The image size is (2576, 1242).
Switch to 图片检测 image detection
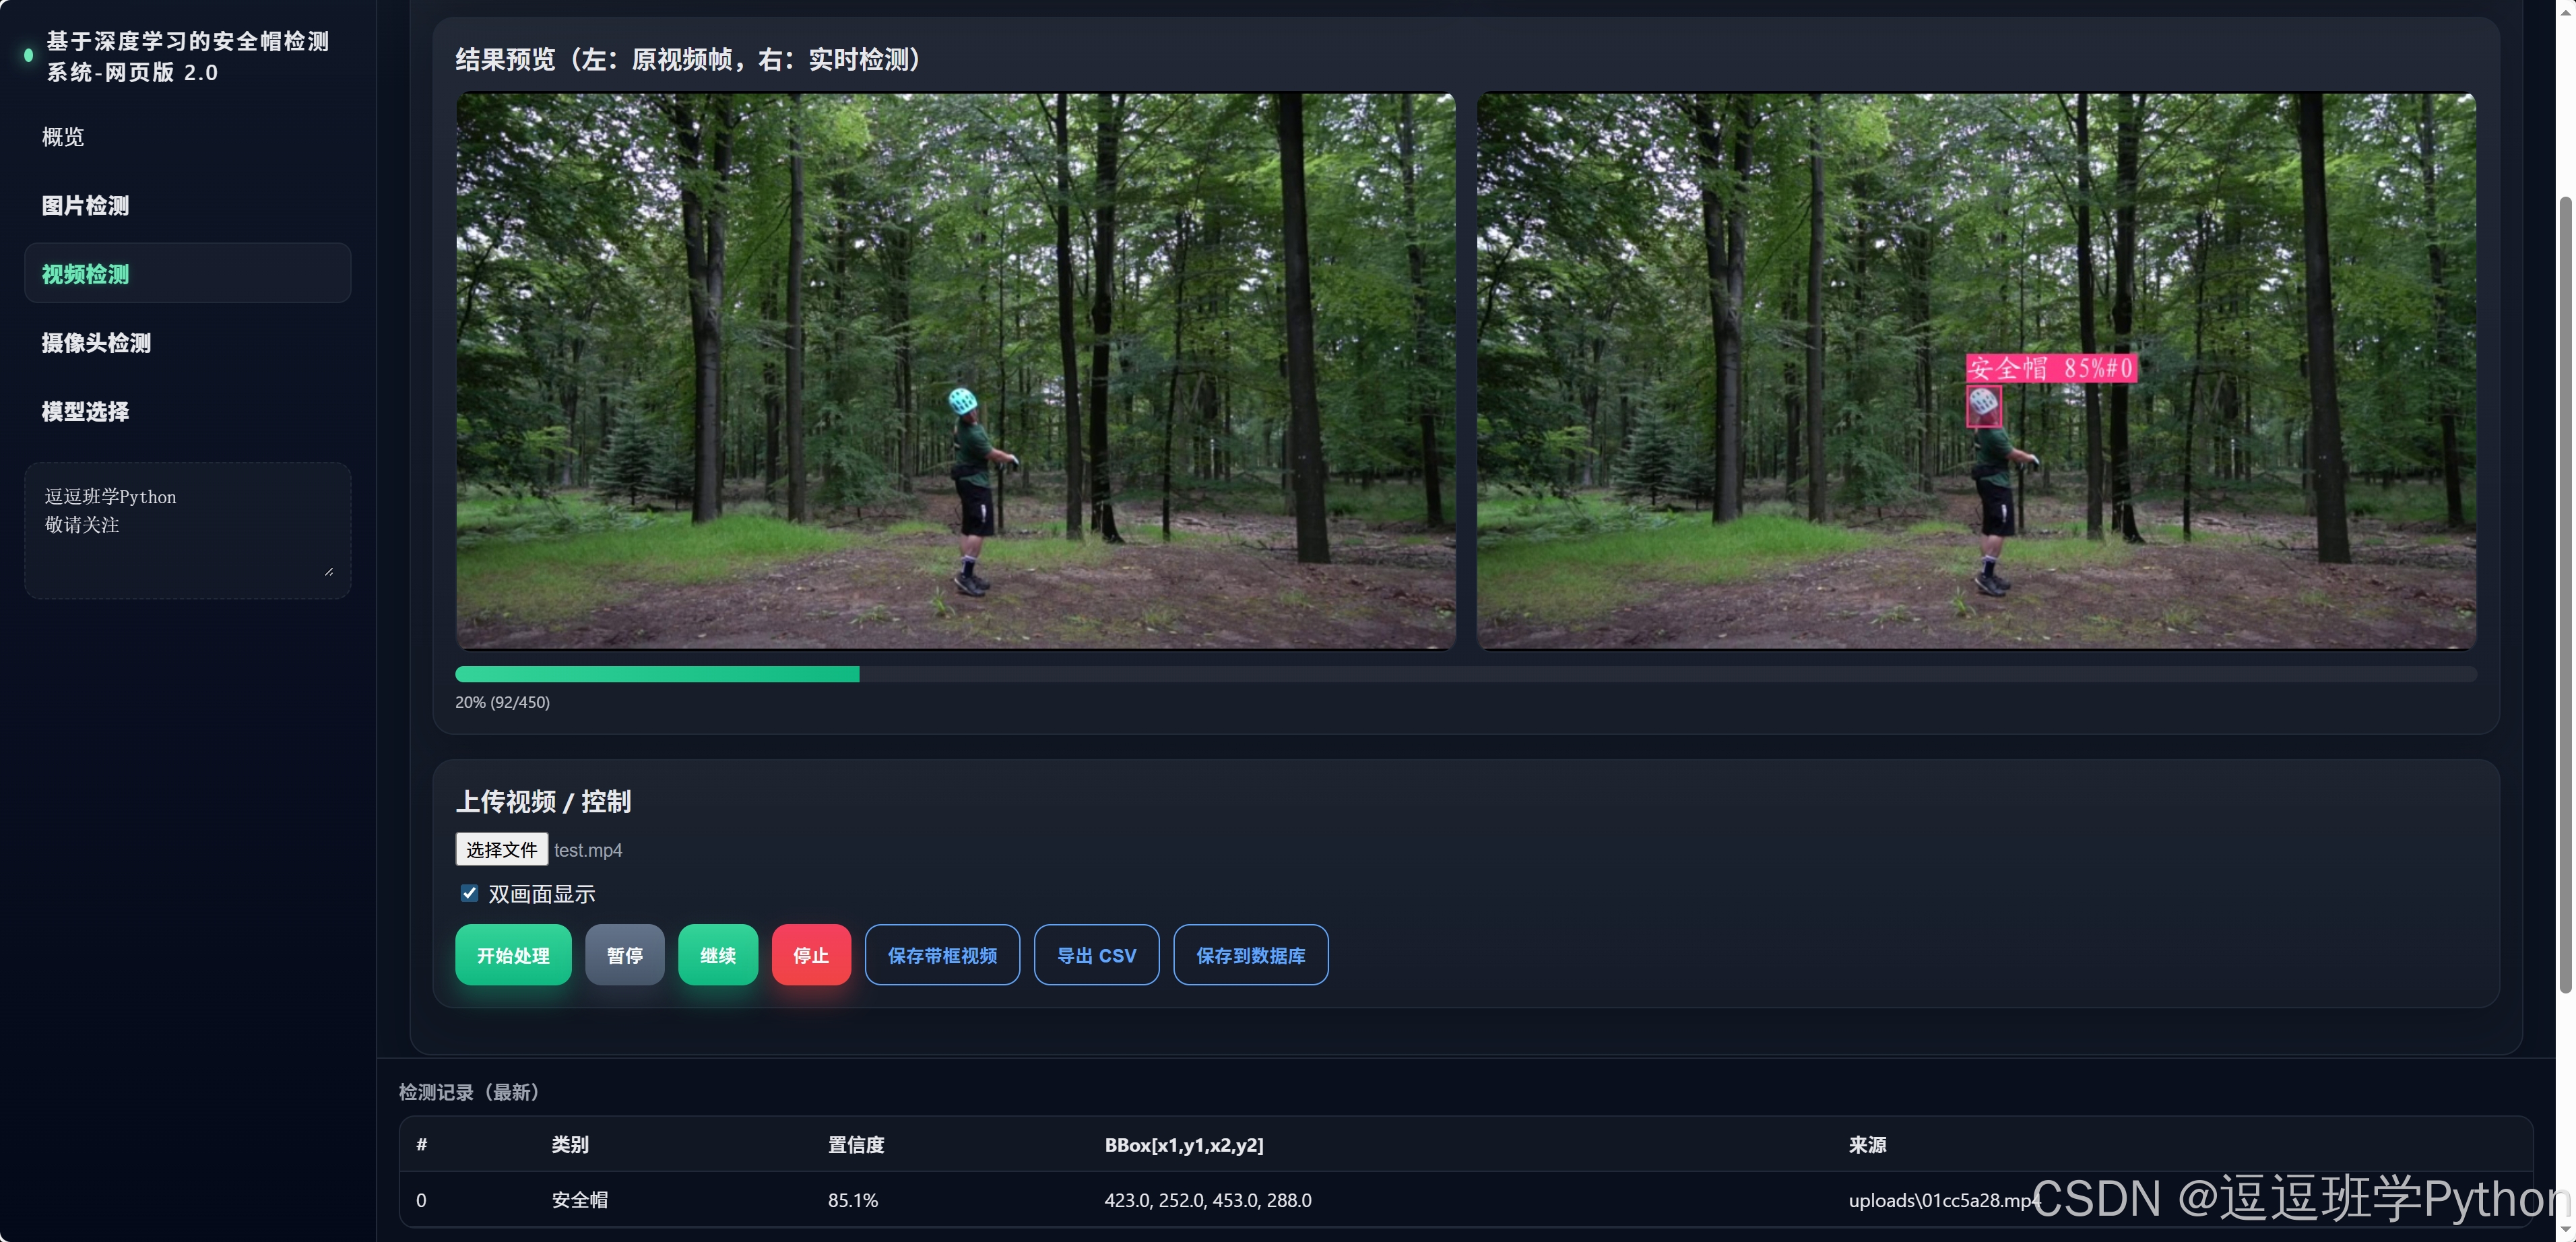[x=85, y=206]
